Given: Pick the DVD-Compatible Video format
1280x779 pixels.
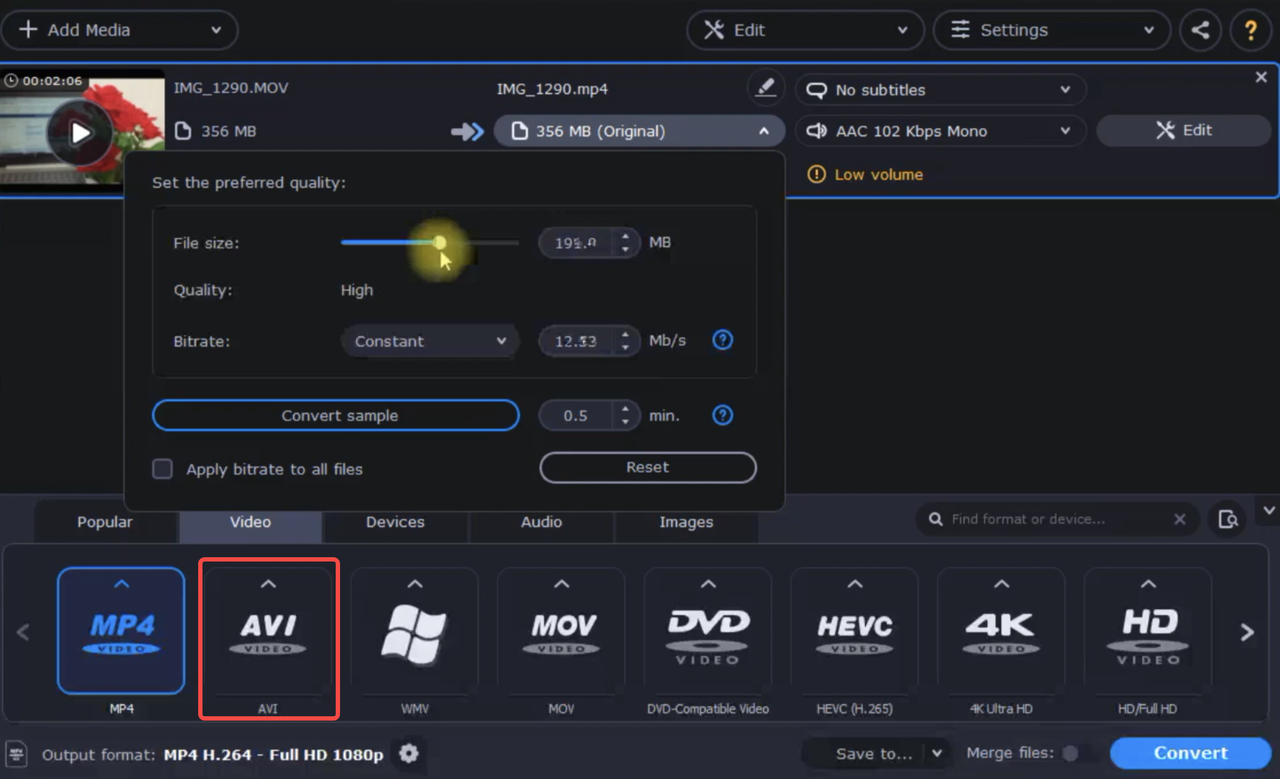Looking at the screenshot, I should point(707,631).
